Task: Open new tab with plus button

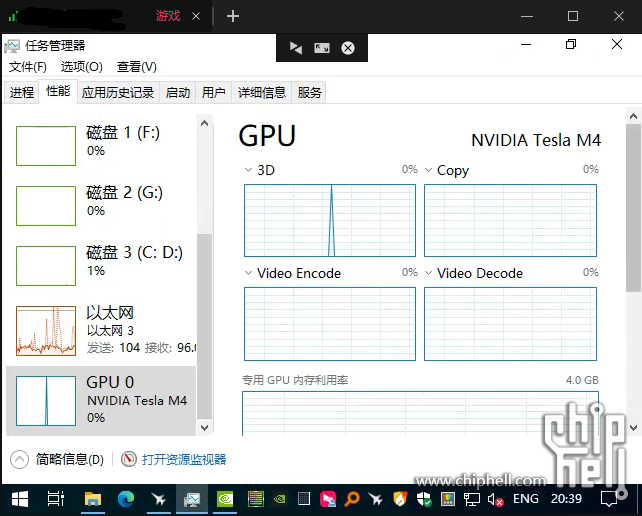Action: pyautogui.click(x=233, y=16)
